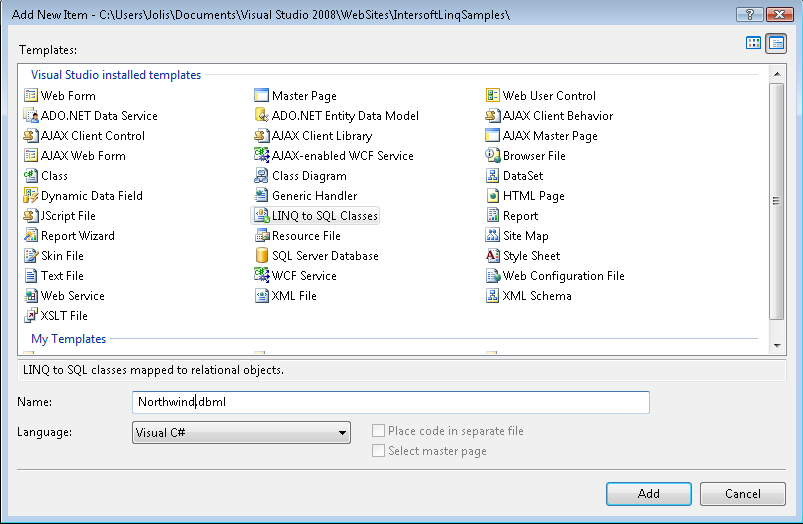Click the Cancel button
This screenshot has height=524, width=803.
pos(743,494)
